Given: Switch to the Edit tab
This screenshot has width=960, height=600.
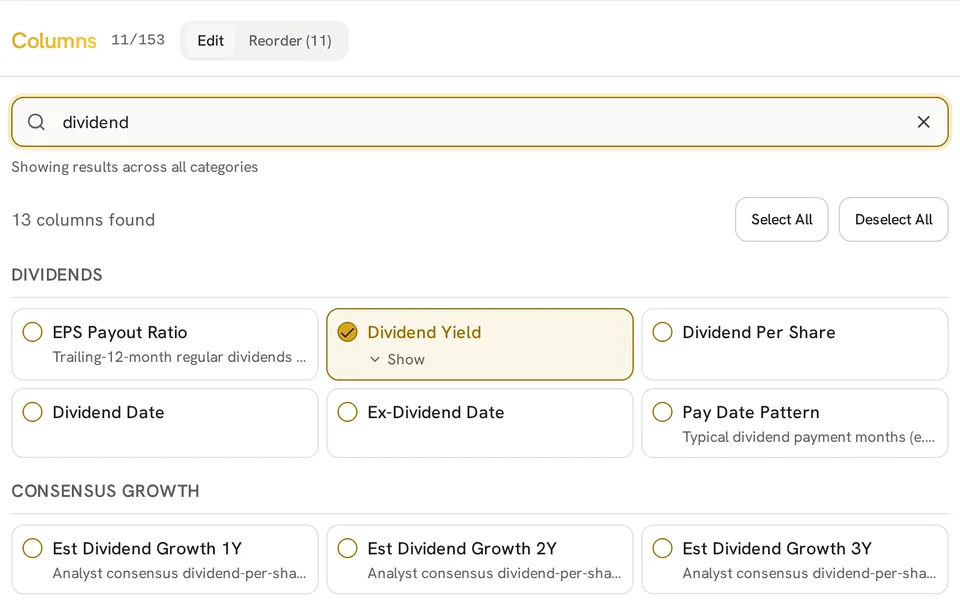Looking at the screenshot, I should pyautogui.click(x=210, y=40).
